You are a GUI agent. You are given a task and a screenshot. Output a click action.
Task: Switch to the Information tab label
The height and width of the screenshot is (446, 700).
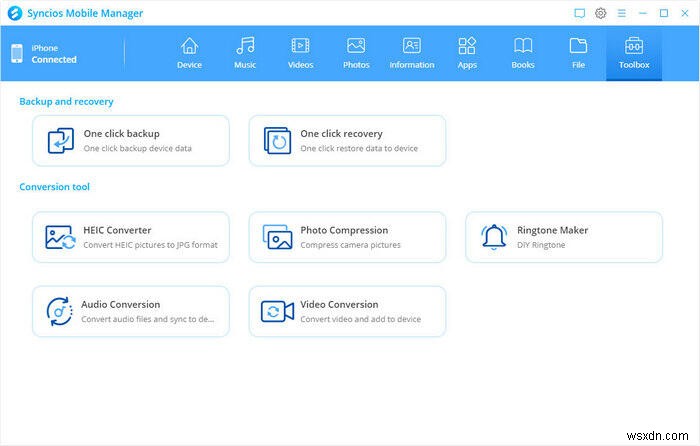tap(412, 65)
